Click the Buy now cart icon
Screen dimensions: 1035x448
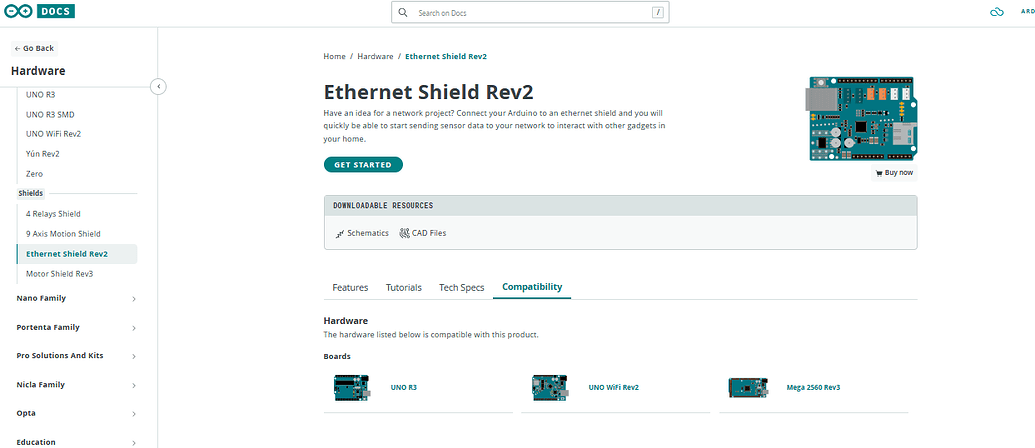tap(879, 173)
